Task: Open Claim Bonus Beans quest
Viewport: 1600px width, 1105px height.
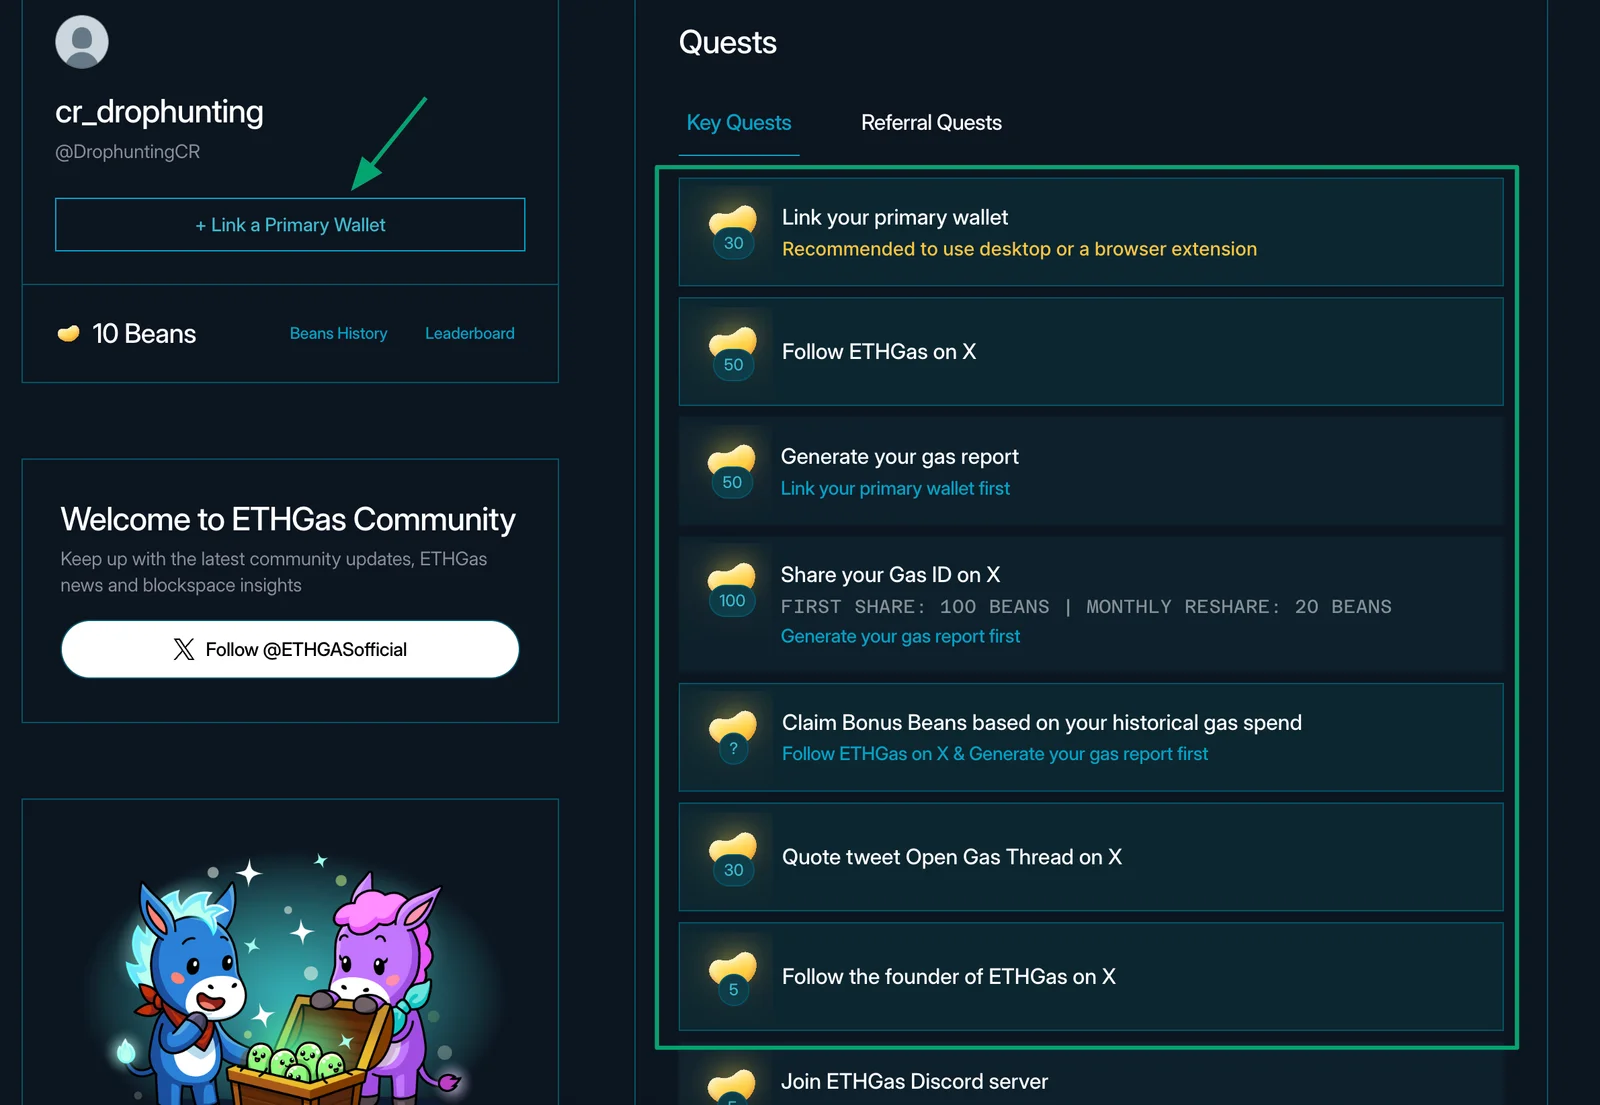Action: [1091, 738]
